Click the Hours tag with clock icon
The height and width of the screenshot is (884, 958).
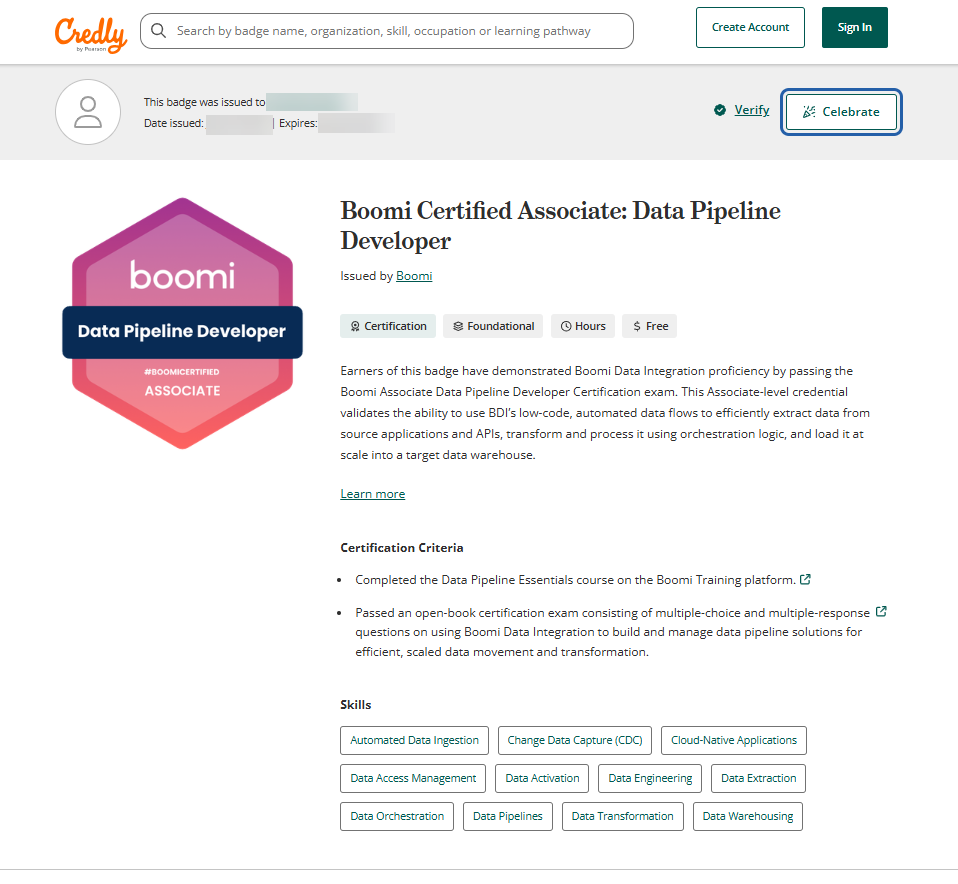point(583,326)
